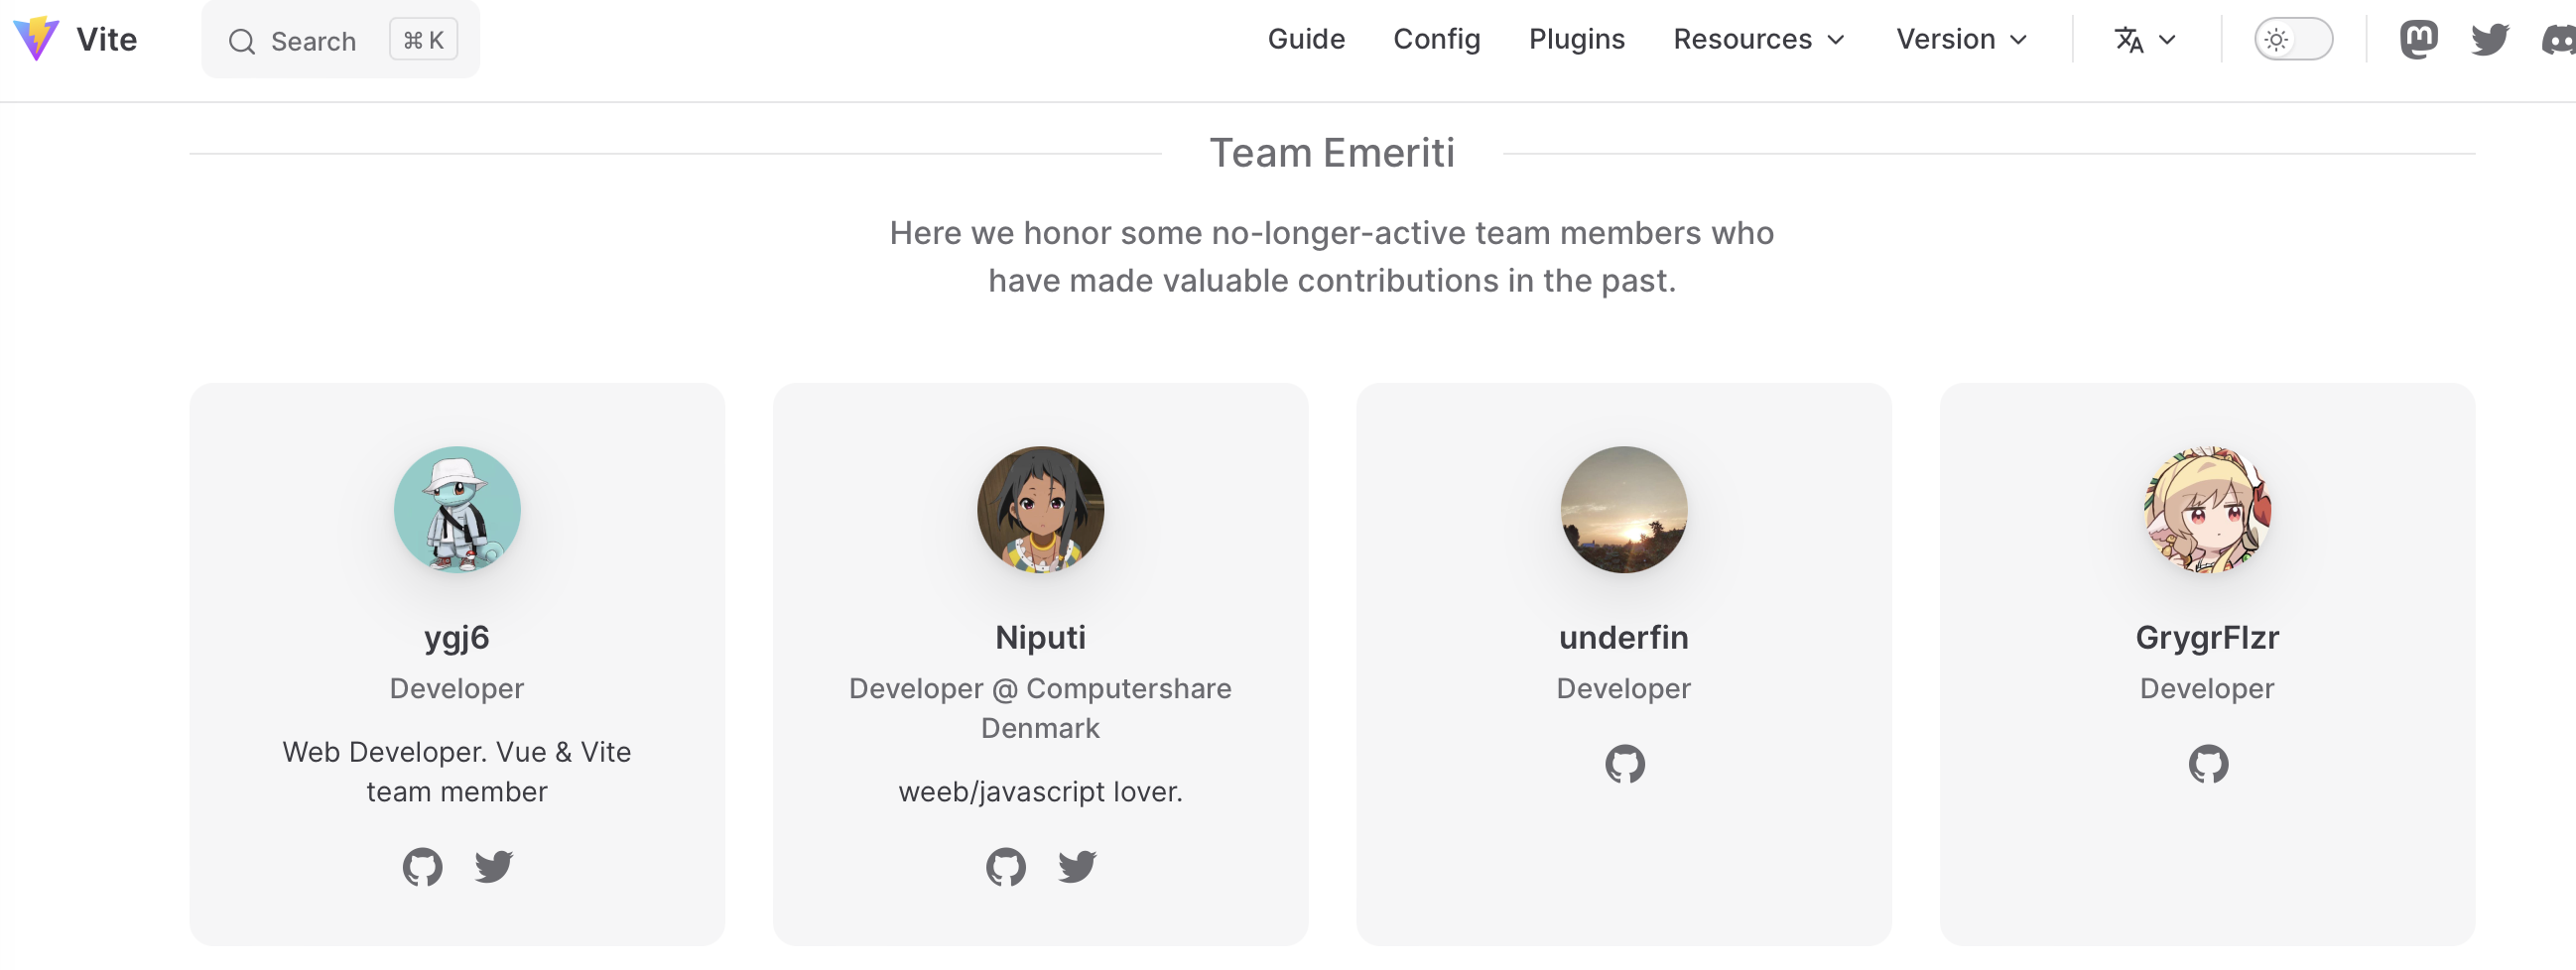Expand the language chevron menu
This screenshot has width=2576, height=970.
pos(2167,40)
